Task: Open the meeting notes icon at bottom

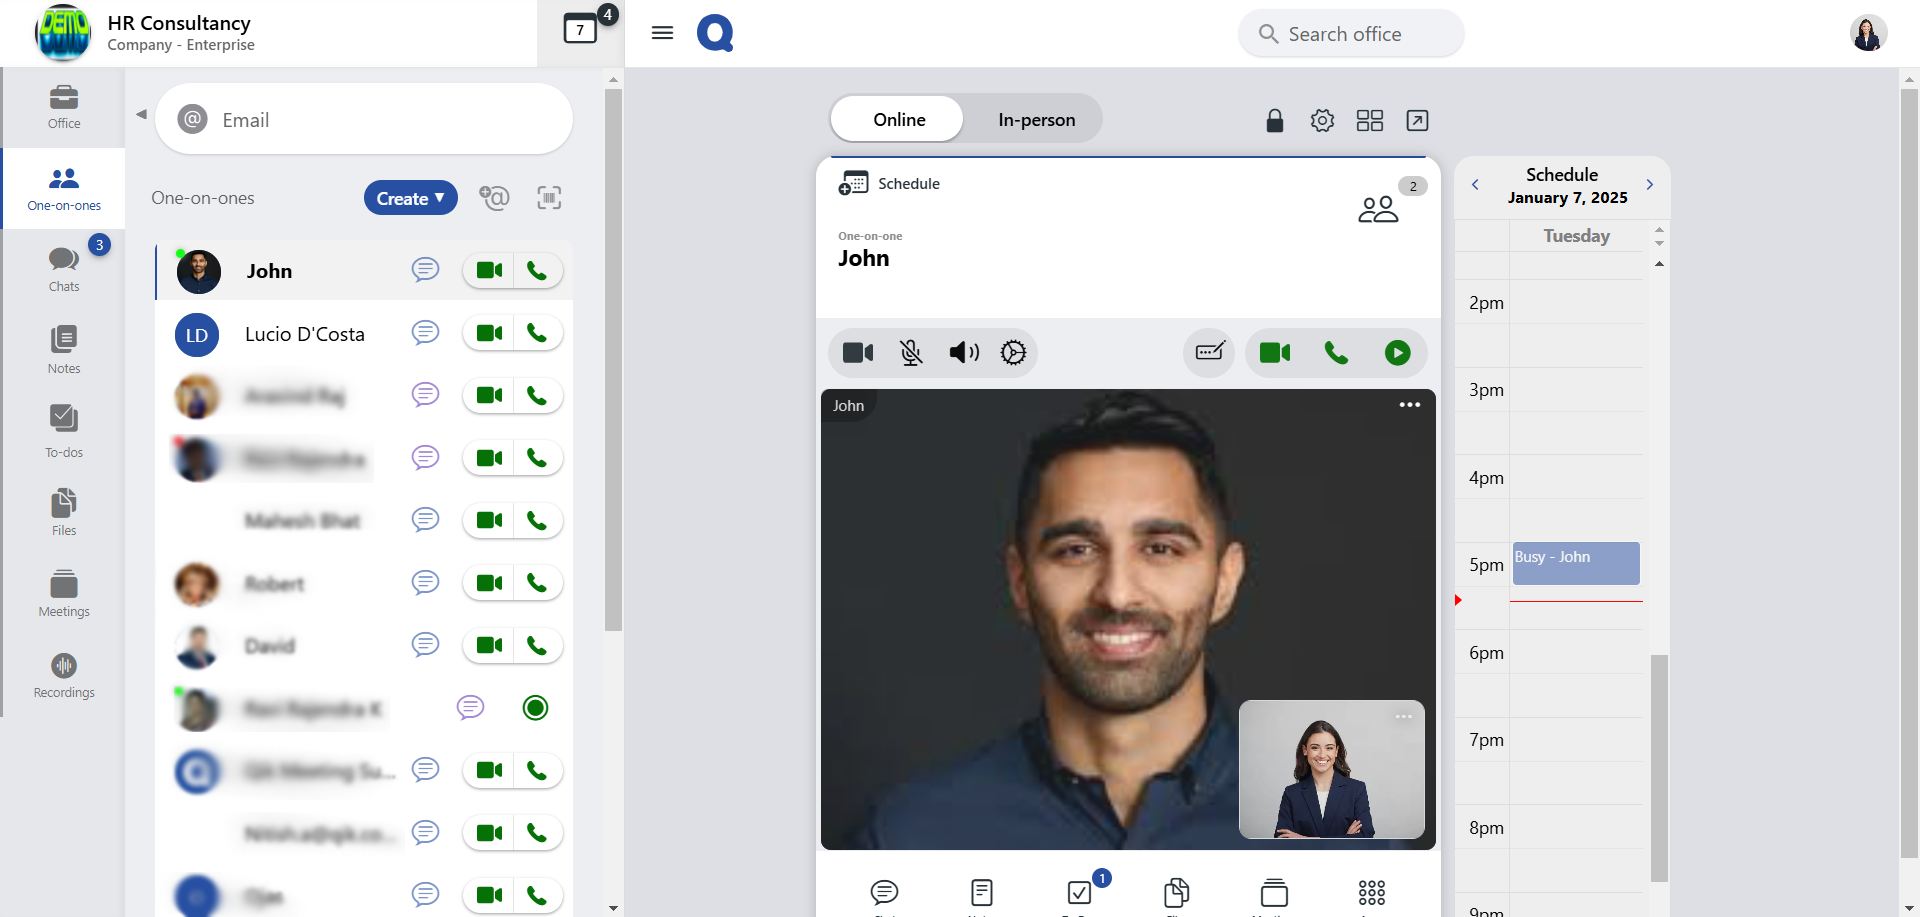Action: [982, 892]
